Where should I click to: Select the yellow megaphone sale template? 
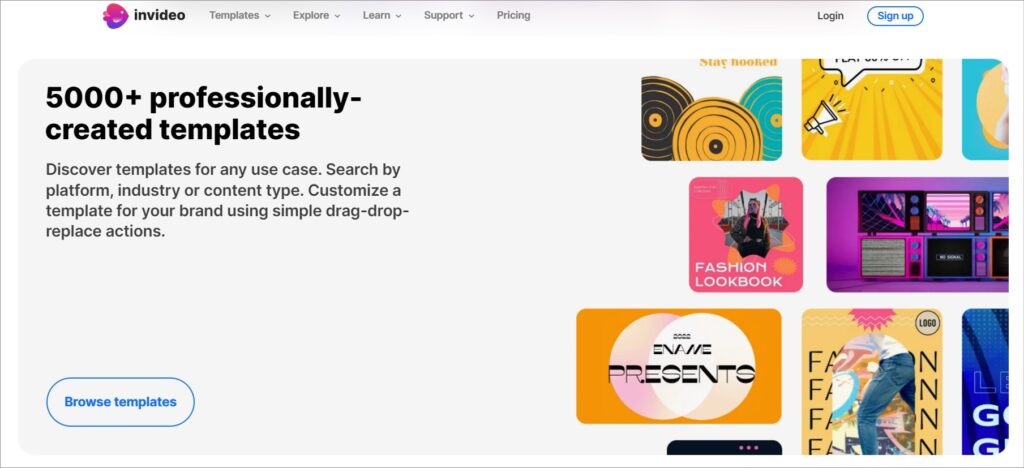pyautogui.click(x=872, y=110)
